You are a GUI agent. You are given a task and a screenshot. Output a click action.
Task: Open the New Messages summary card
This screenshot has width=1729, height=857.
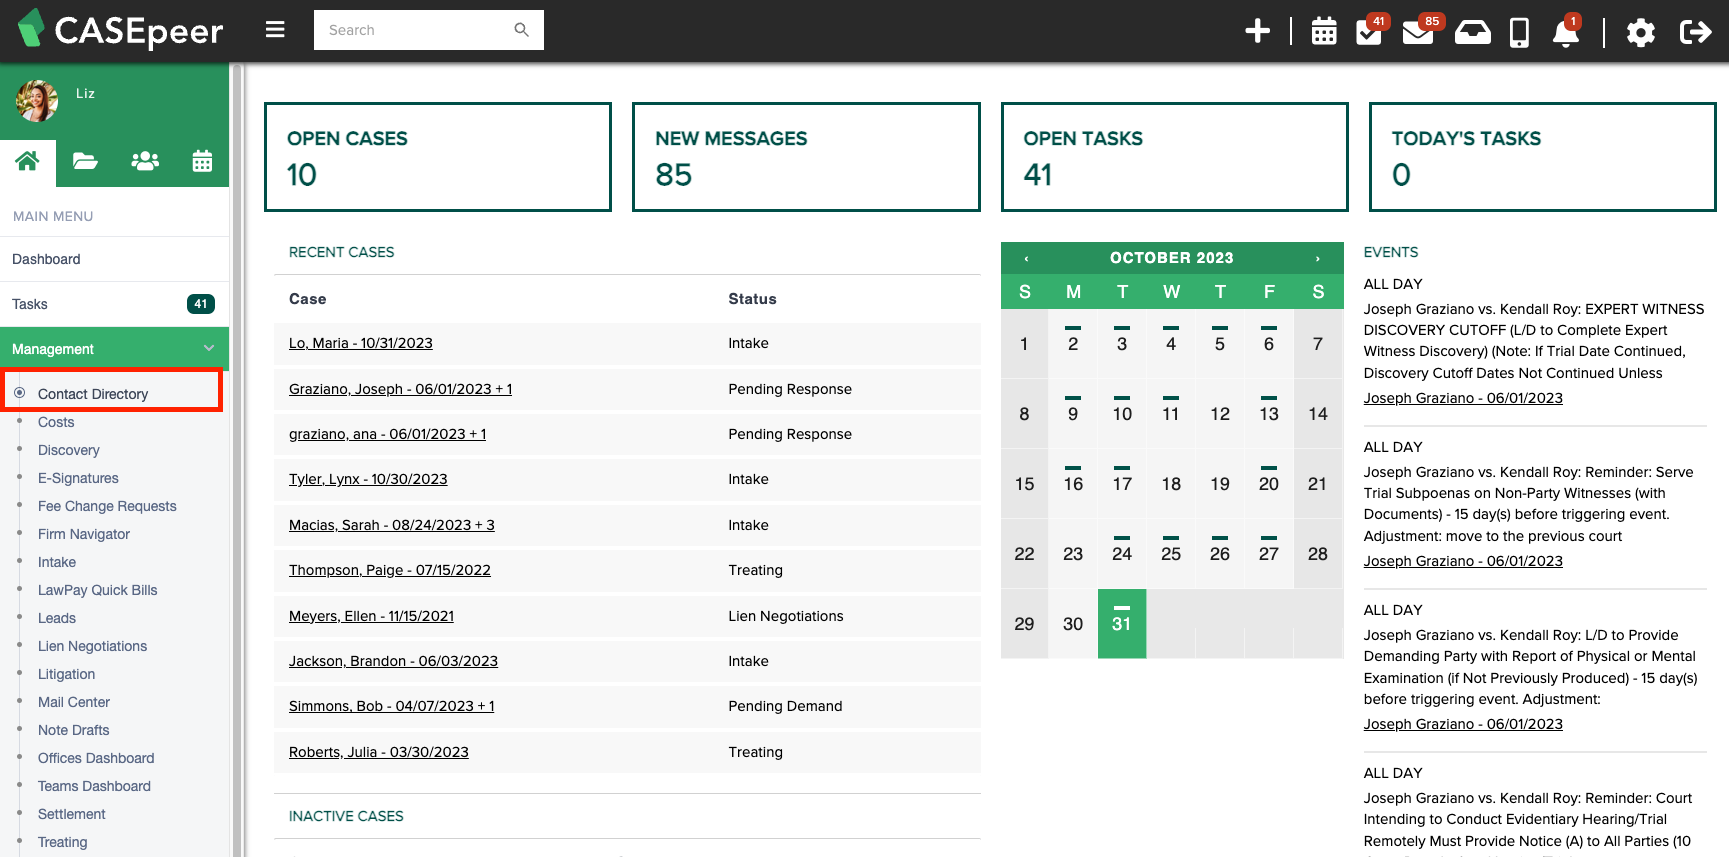[806, 157]
